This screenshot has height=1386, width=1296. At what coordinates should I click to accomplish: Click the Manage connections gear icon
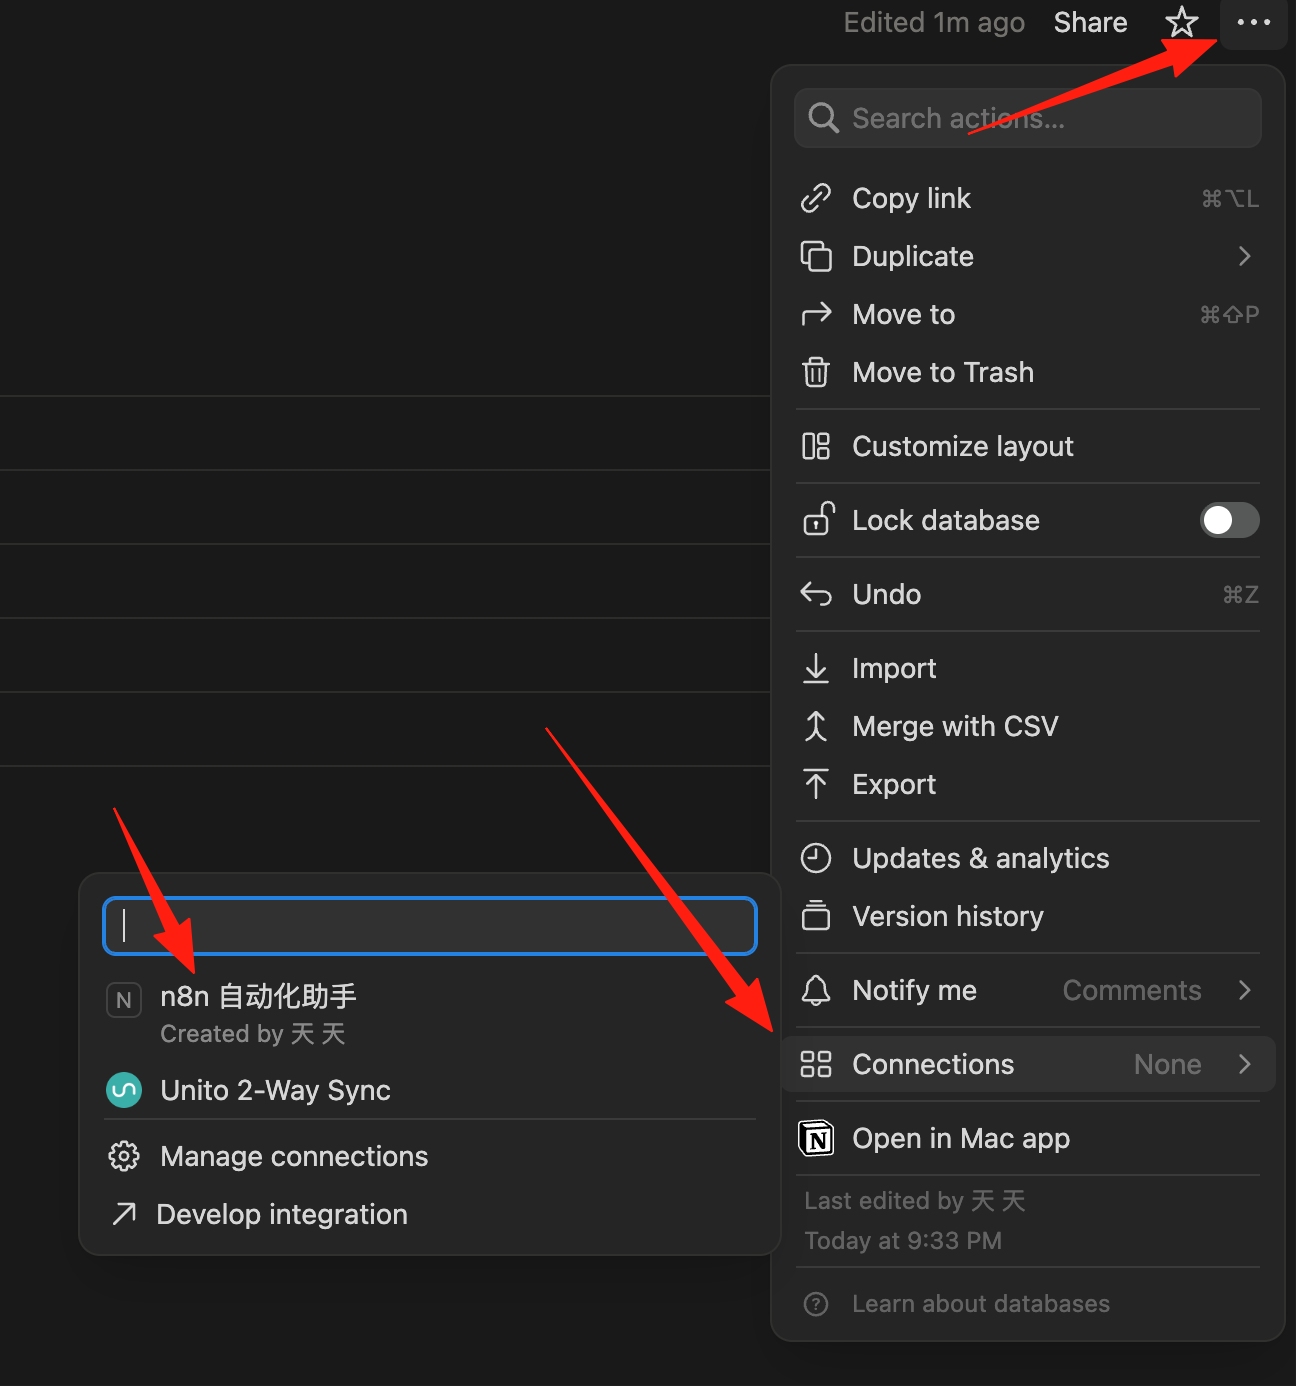pyautogui.click(x=124, y=1156)
